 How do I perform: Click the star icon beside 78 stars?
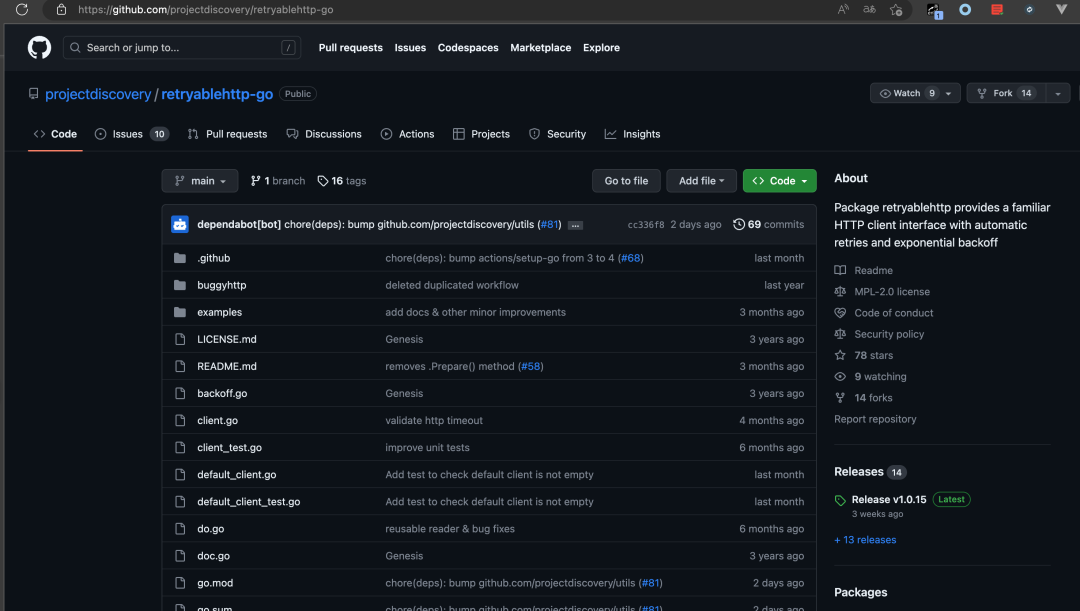click(x=840, y=355)
